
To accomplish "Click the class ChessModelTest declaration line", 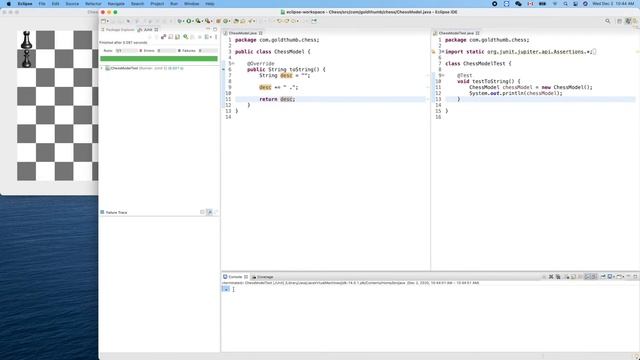I will (x=478, y=64).
